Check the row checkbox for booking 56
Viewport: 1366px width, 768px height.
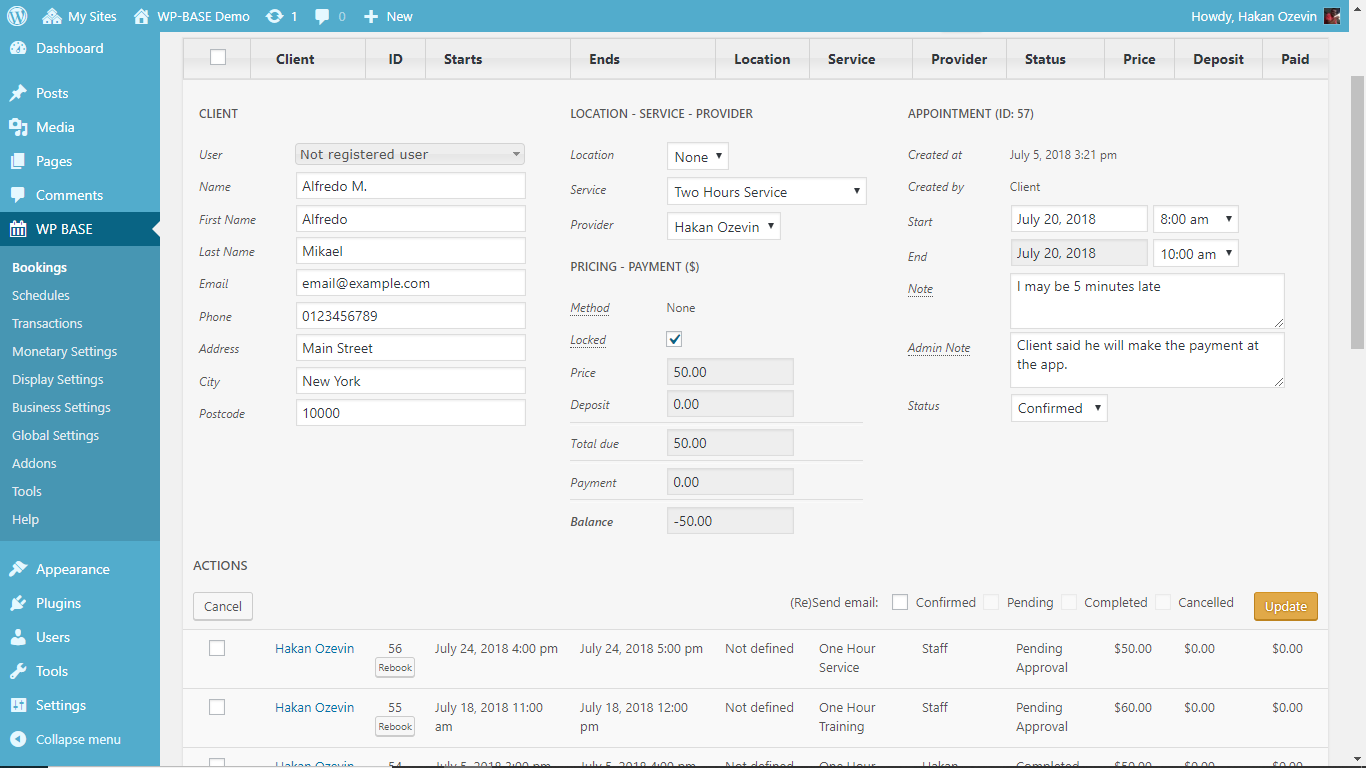click(x=216, y=648)
